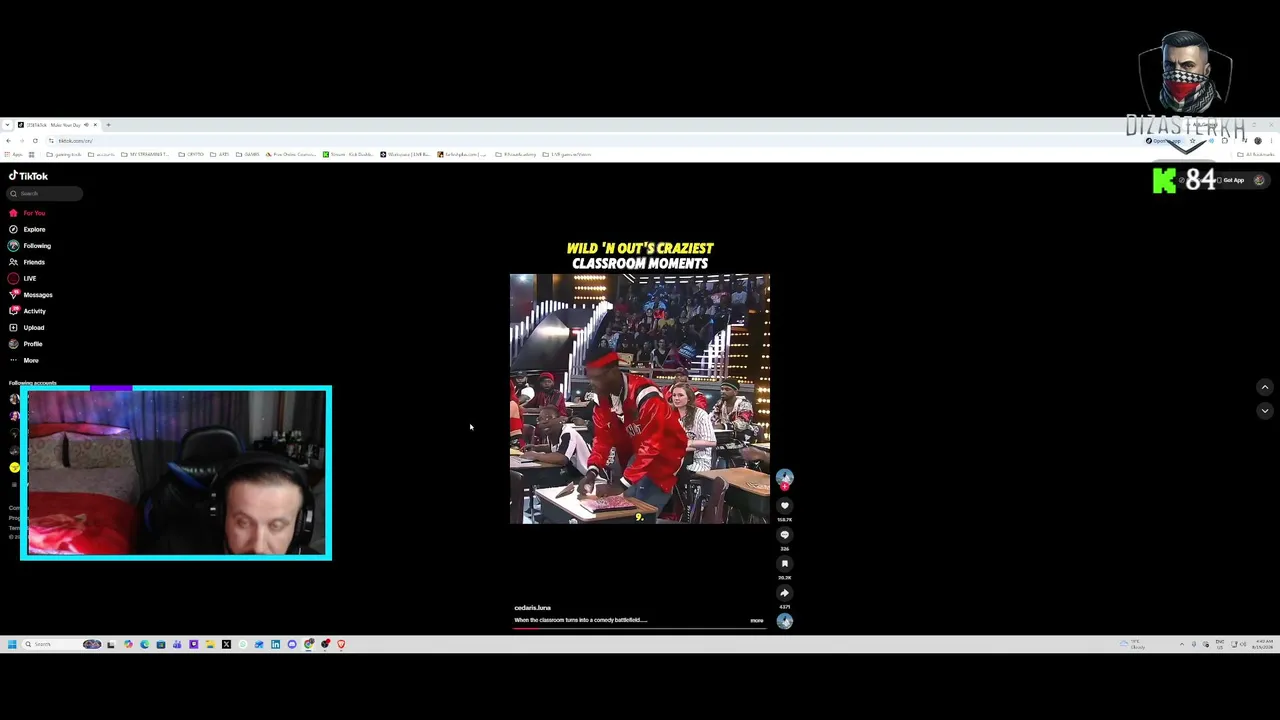Open the gaming tools bookmark folder
Image resolution: width=1280 pixels, height=720 pixels.
pos(65,155)
